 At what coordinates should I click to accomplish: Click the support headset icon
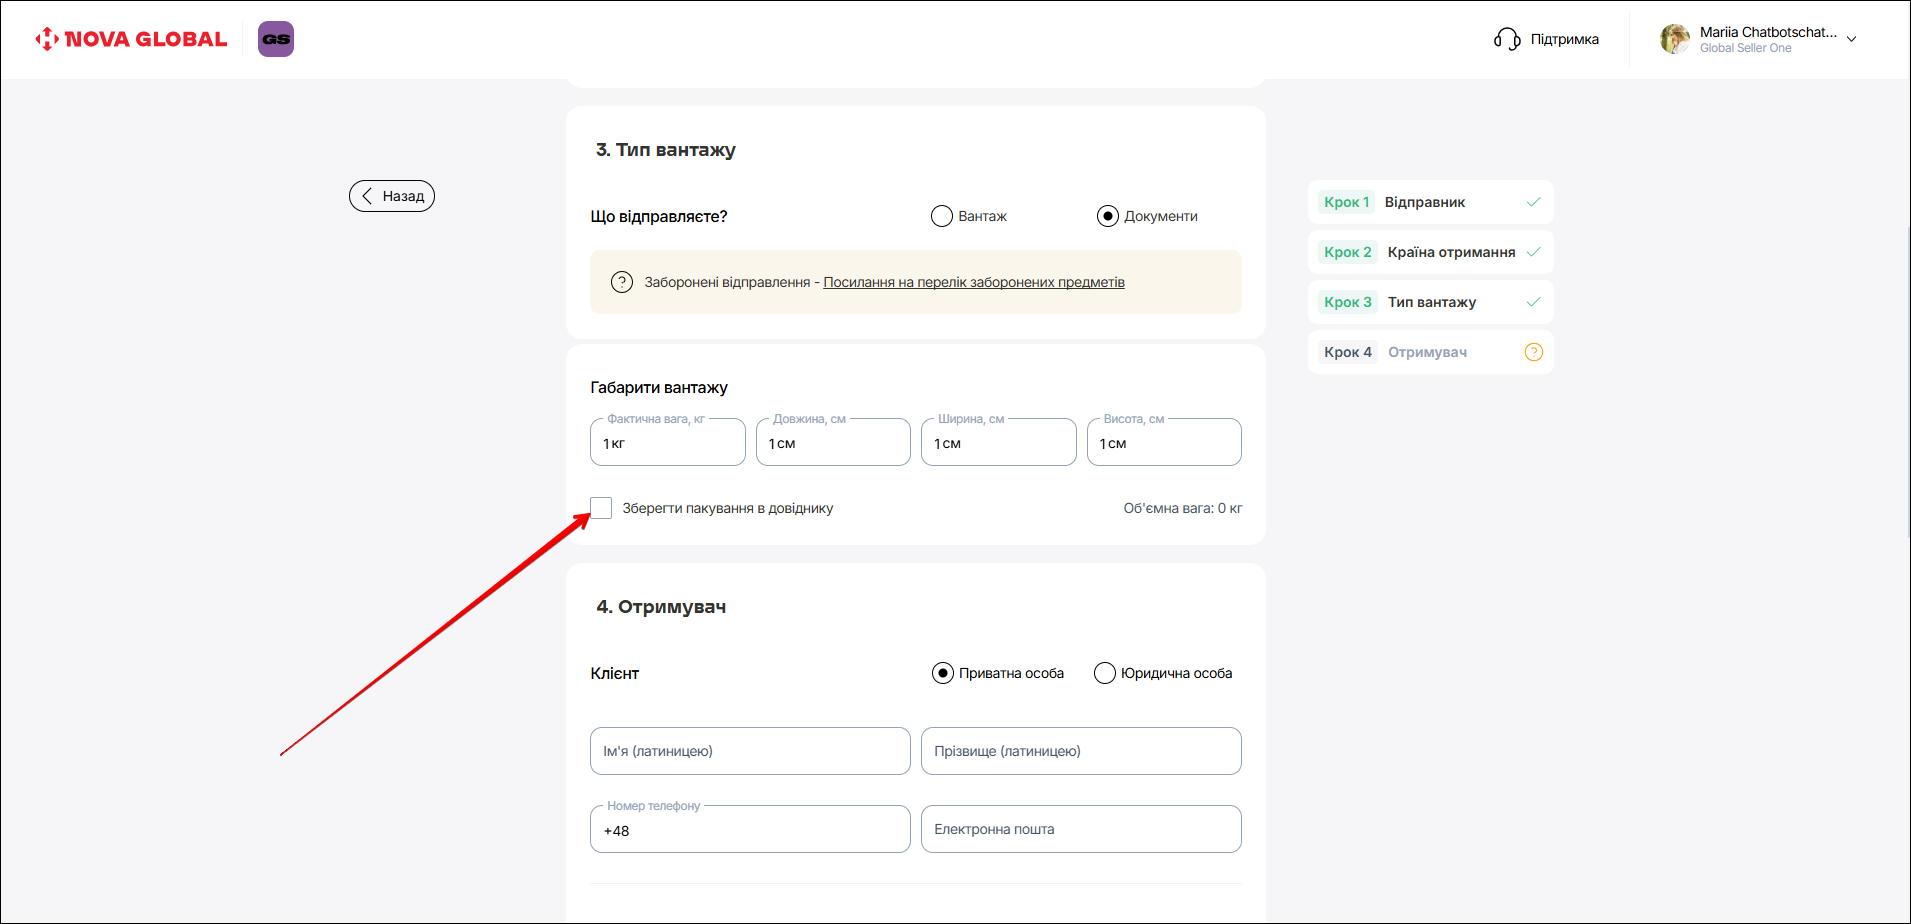(1506, 39)
